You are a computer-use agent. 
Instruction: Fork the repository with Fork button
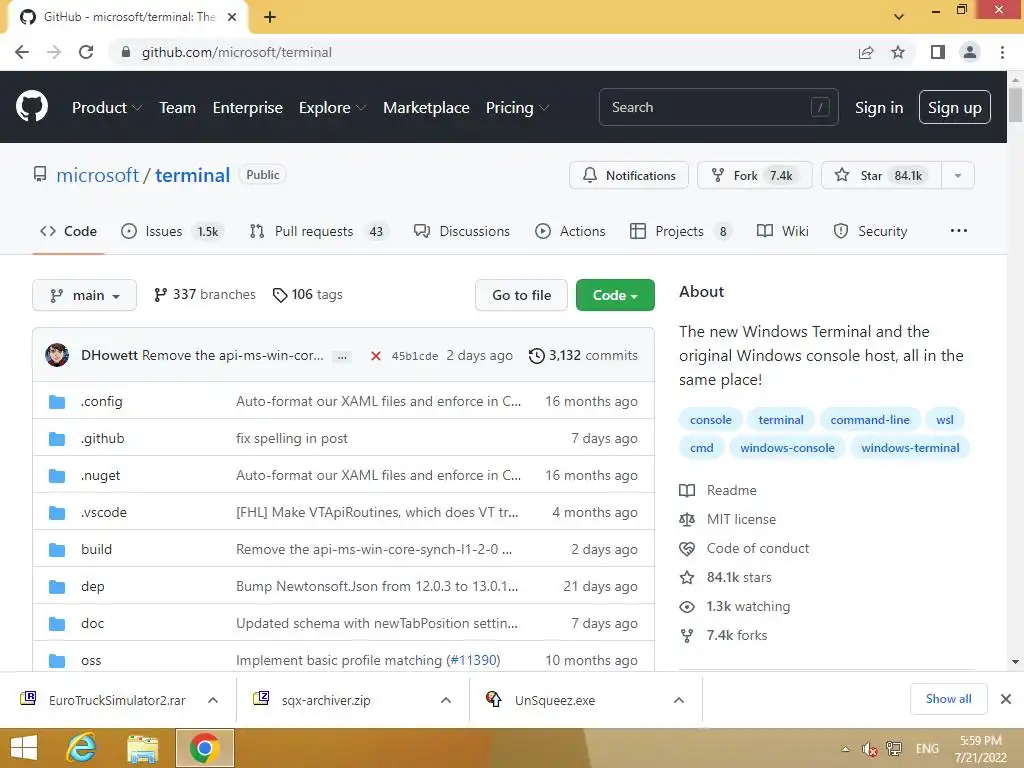click(x=755, y=176)
